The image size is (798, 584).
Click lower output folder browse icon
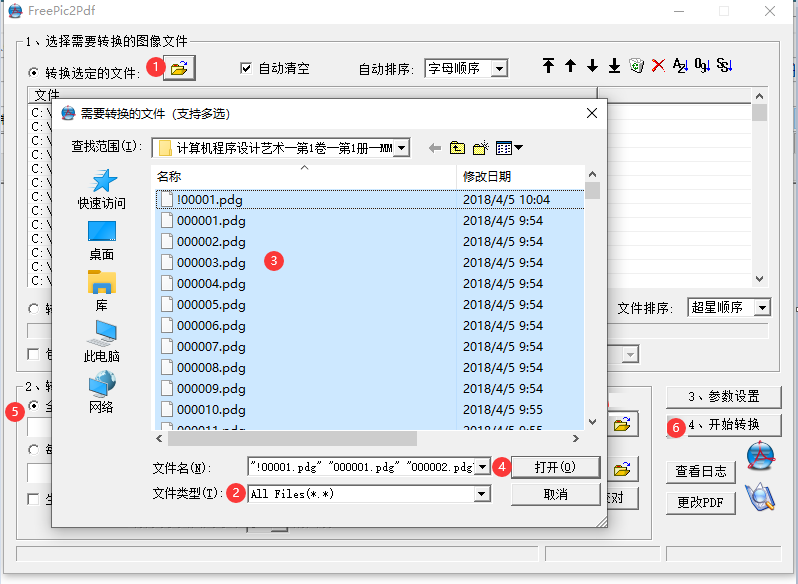pos(622,469)
